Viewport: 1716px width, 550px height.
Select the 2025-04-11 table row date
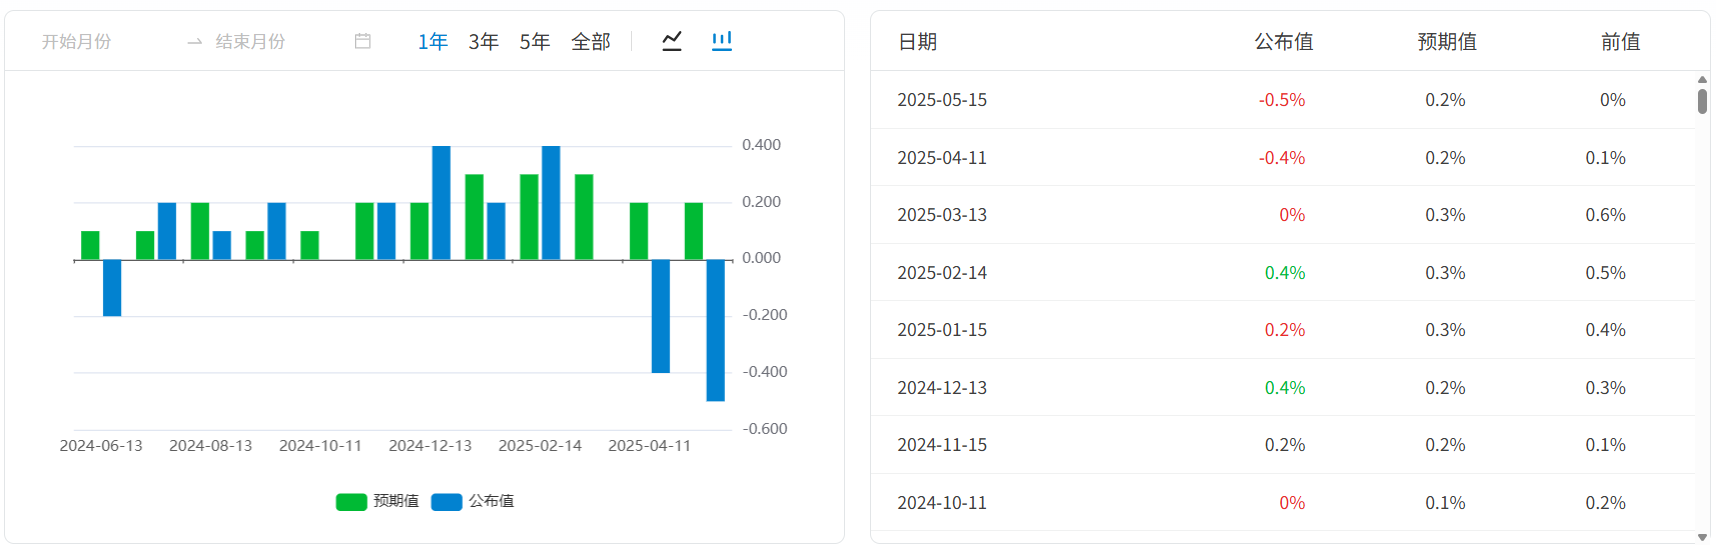(x=942, y=158)
